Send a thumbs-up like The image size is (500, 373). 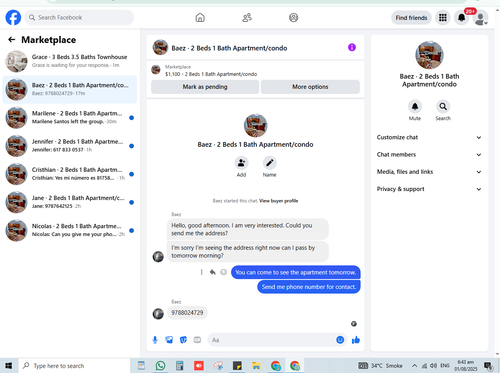point(356,340)
